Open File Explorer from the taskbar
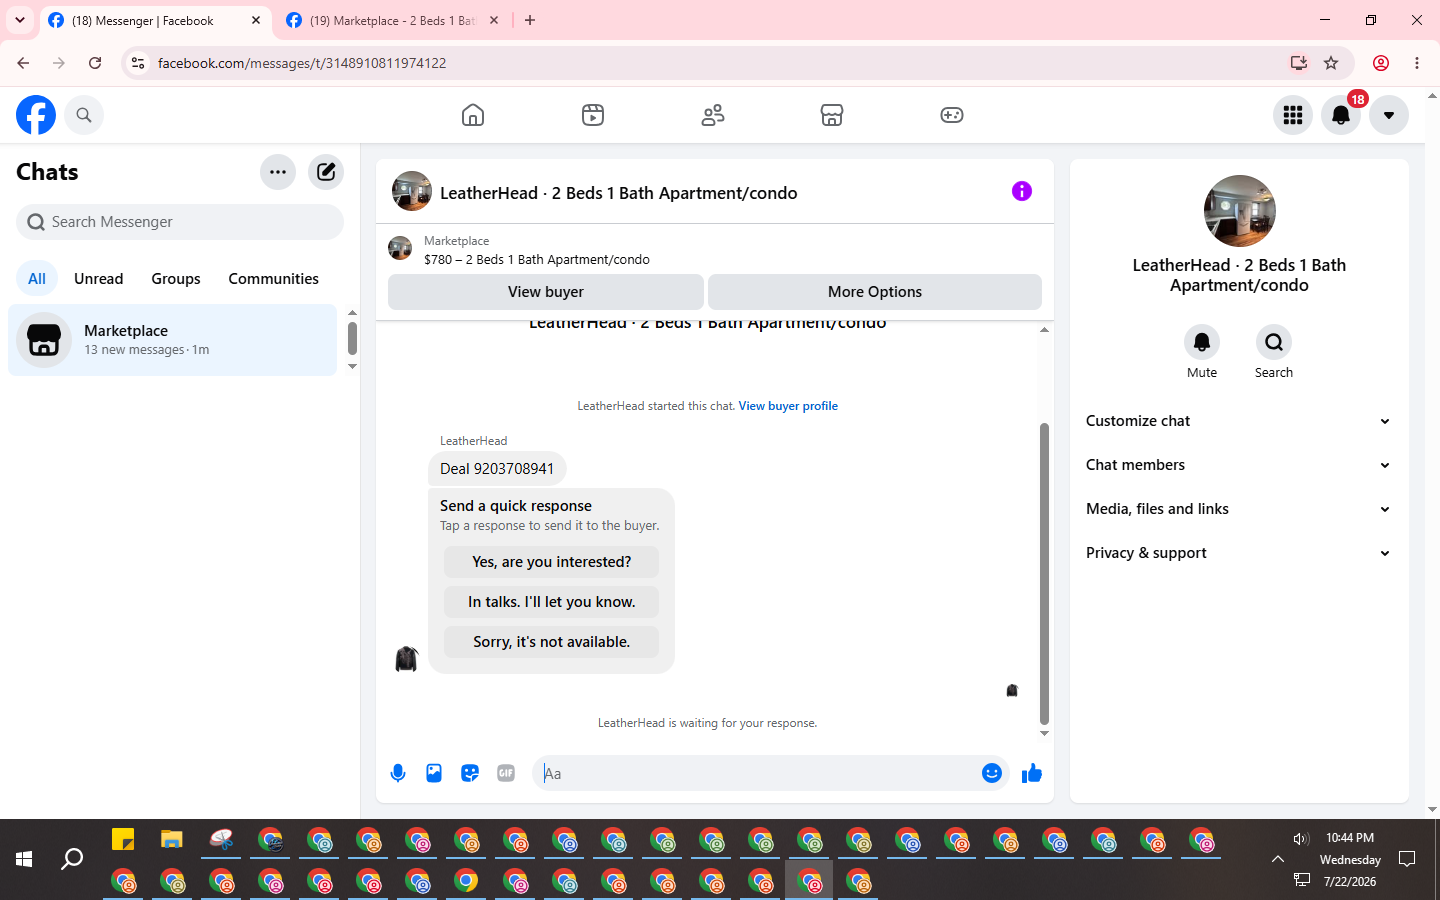1440x900 pixels. (x=172, y=839)
